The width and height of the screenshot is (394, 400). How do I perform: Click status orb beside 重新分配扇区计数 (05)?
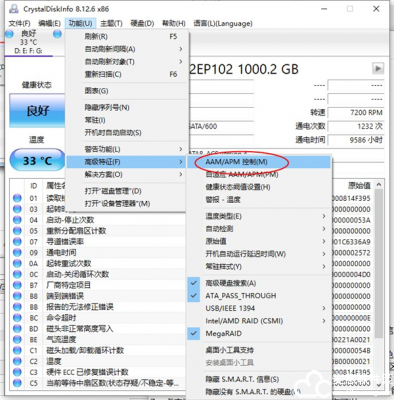pos(17,231)
